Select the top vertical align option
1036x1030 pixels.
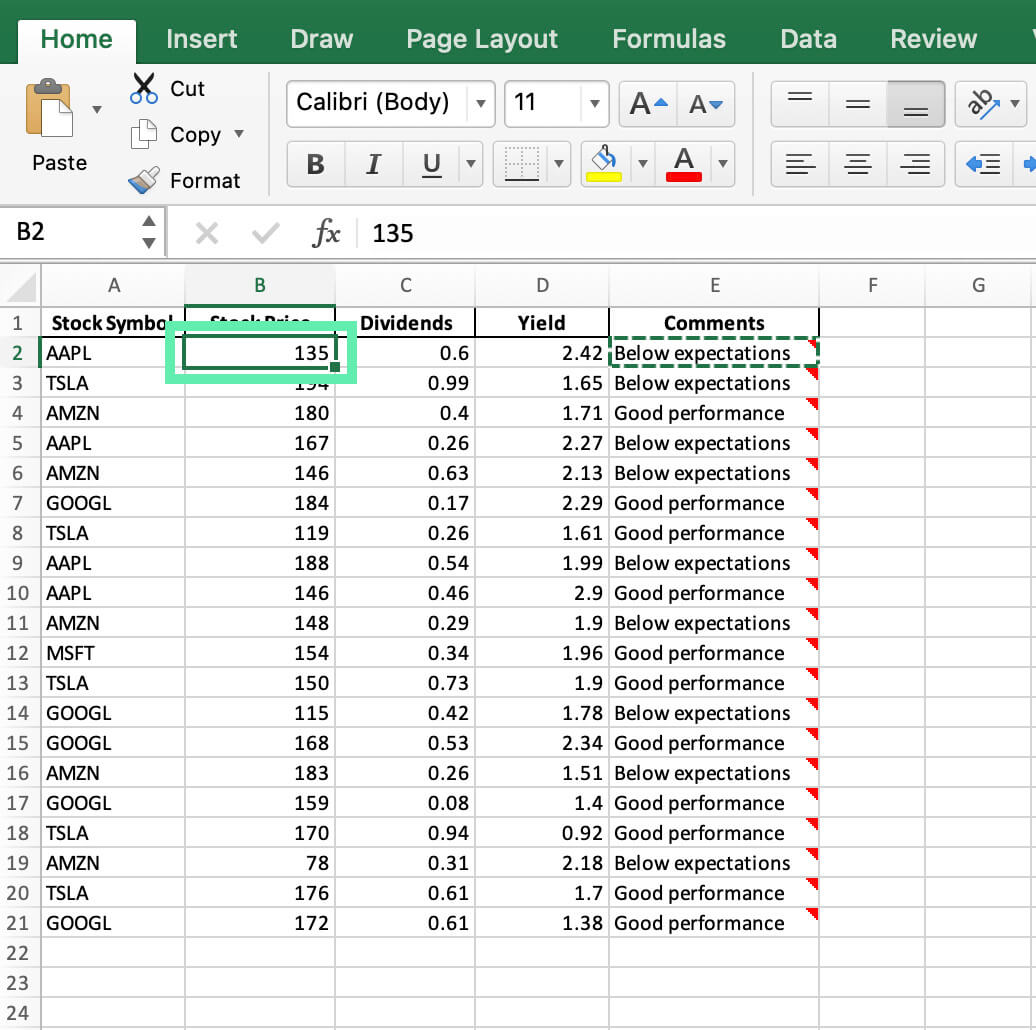(800, 104)
